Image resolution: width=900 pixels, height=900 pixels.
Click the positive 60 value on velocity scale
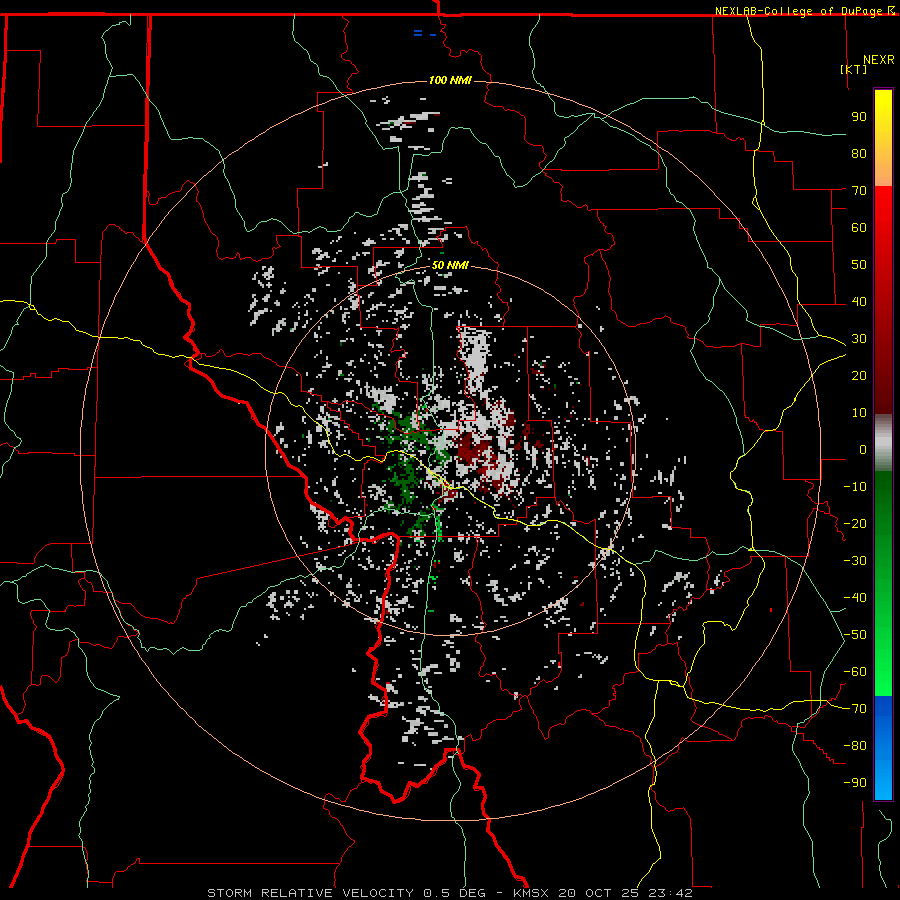click(859, 227)
